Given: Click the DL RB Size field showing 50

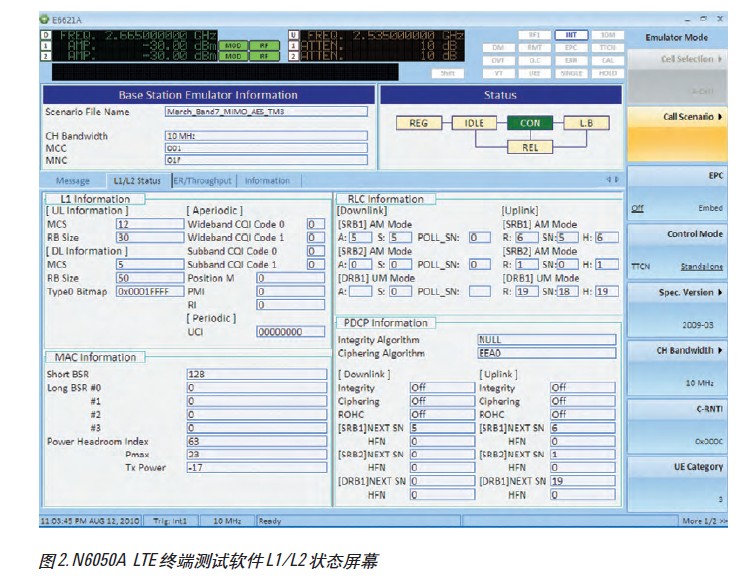Looking at the screenshot, I should (150, 278).
